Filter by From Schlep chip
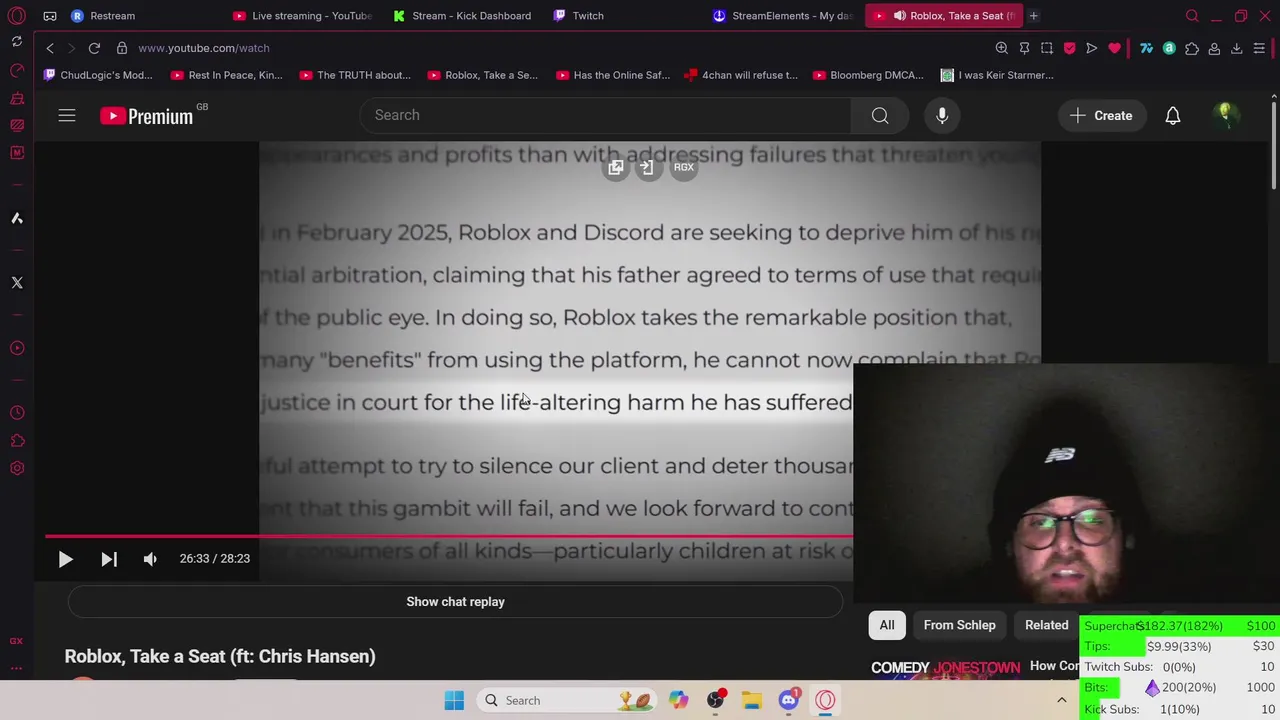Image resolution: width=1280 pixels, height=720 pixels. point(959,625)
